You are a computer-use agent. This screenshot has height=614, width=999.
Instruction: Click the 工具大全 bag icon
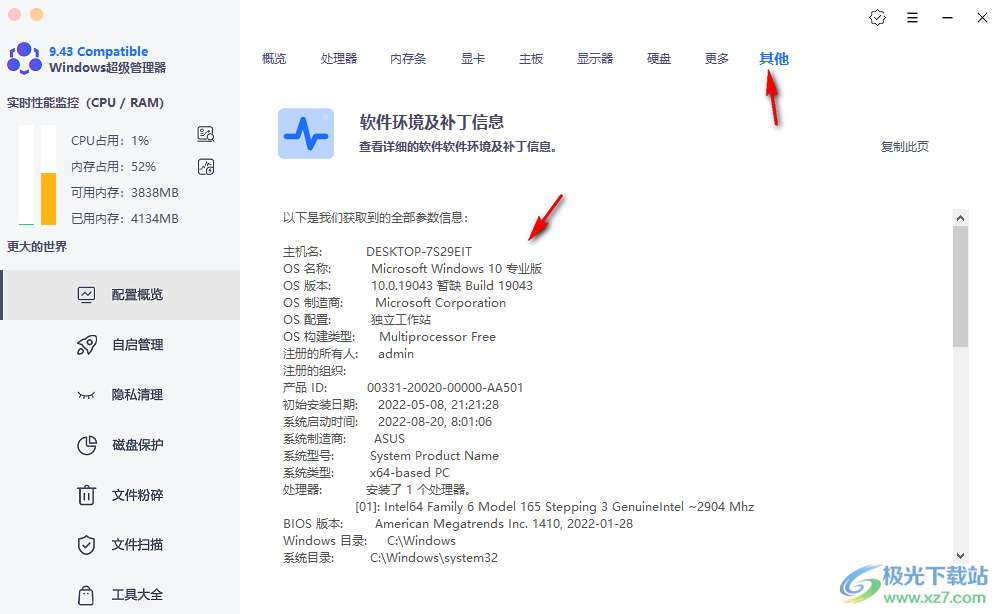[x=86, y=595]
